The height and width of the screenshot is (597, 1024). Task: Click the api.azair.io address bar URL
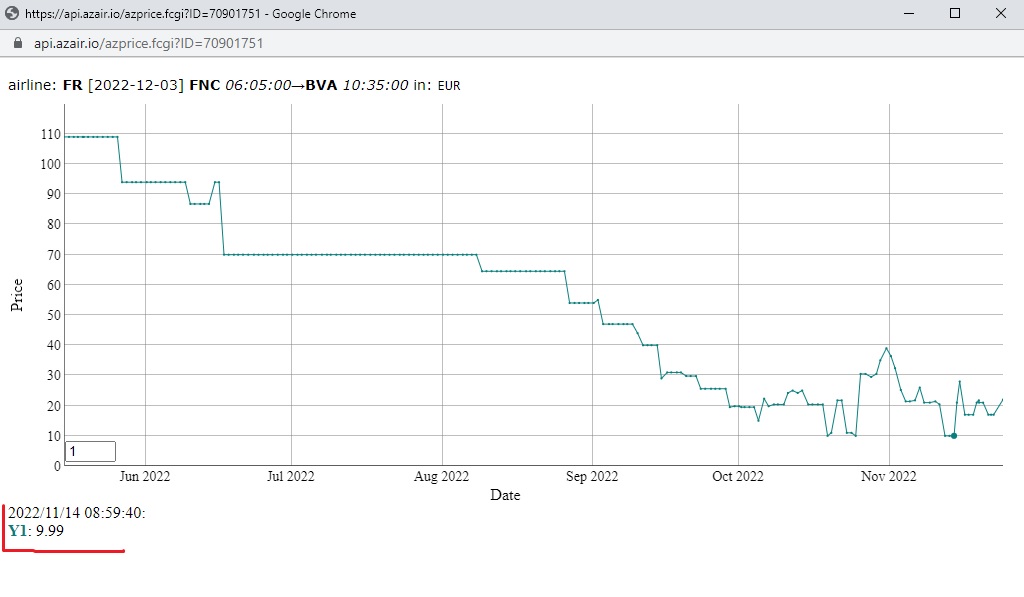pyautogui.click(x=148, y=43)
